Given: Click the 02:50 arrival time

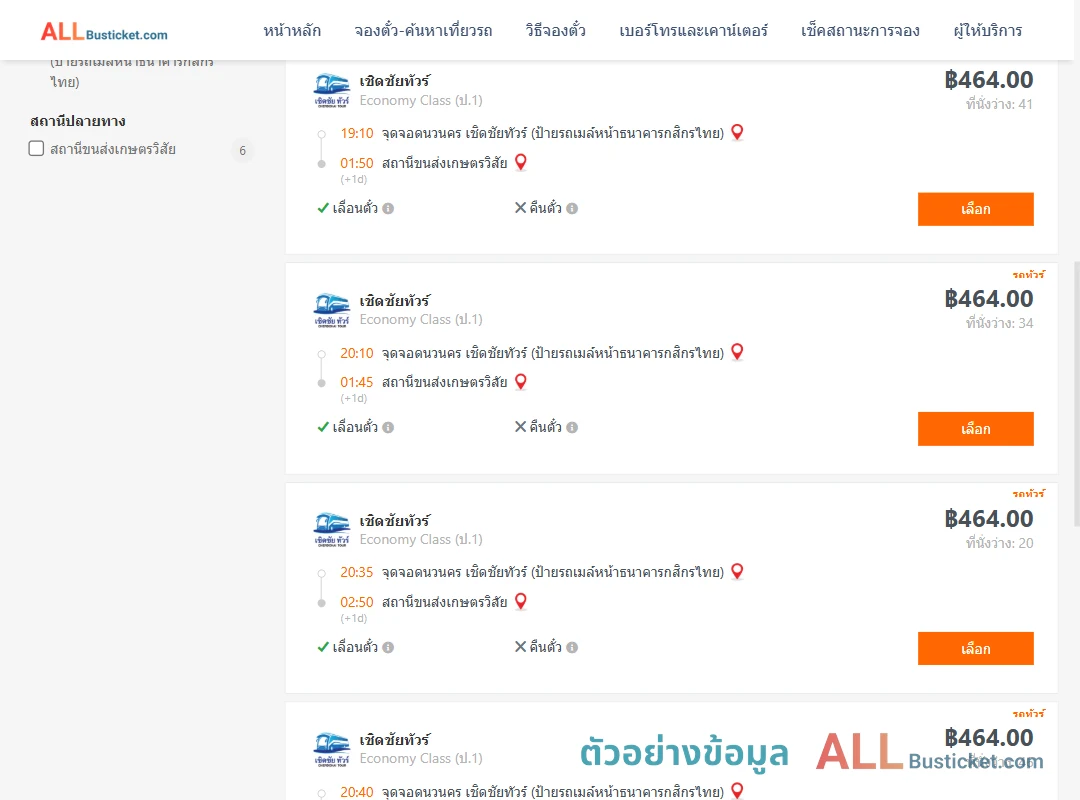Looking at the screenshot, I should click(x=356, y=602).
